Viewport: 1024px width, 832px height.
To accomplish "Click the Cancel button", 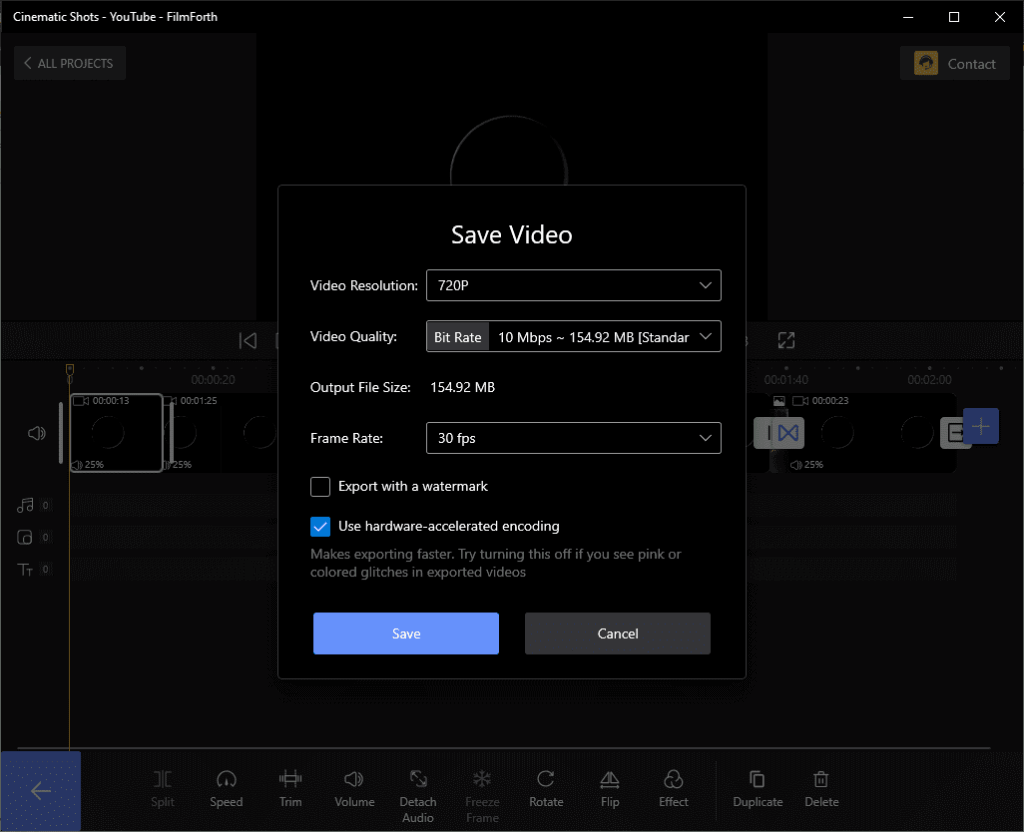I will click(617, 633).
